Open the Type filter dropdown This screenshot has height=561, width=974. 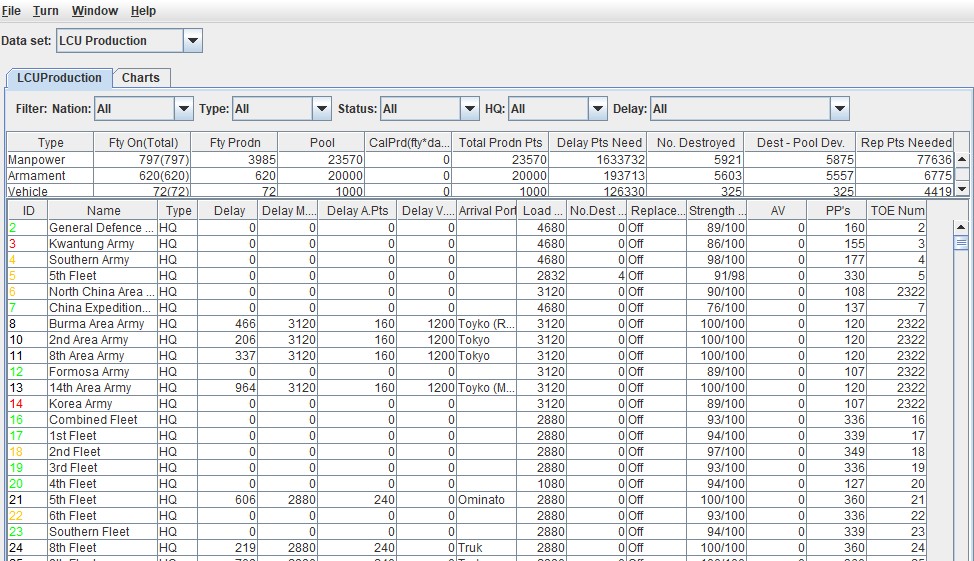(321, 109)
